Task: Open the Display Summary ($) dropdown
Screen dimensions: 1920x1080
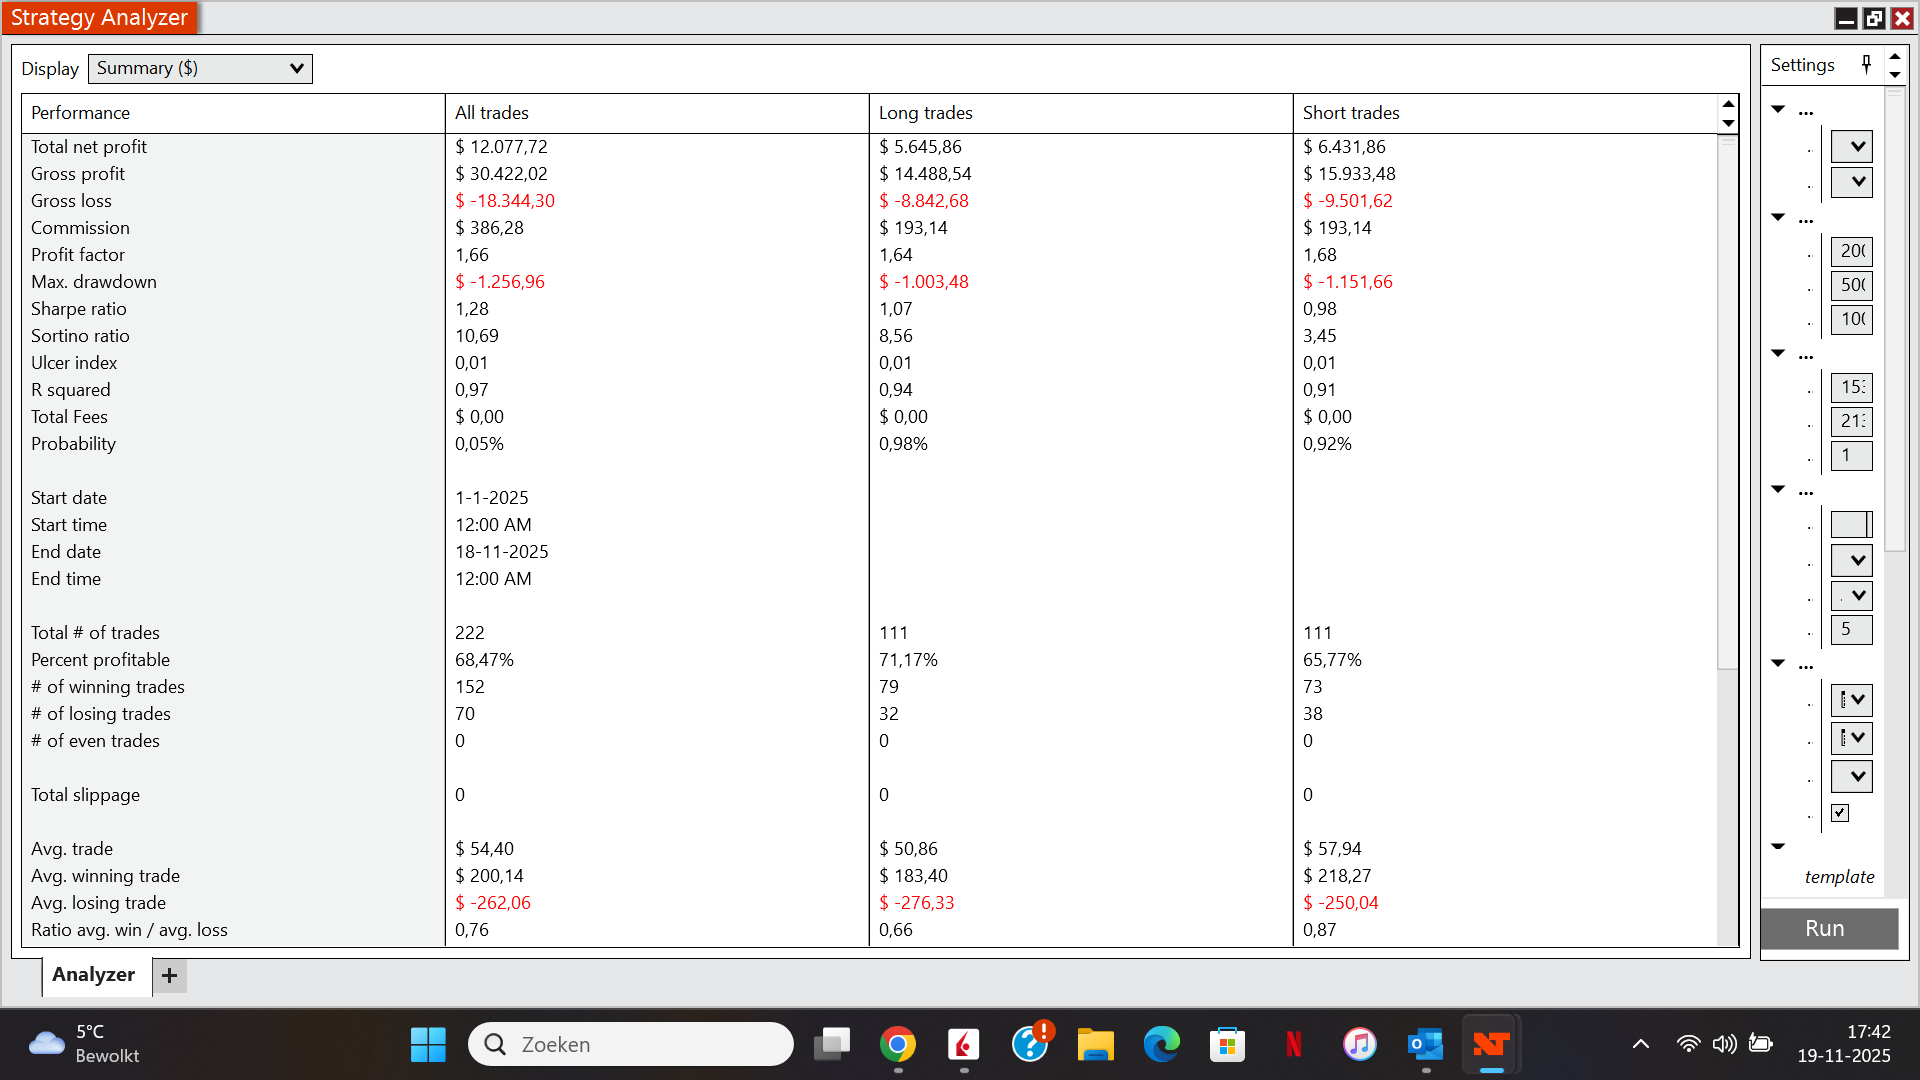Action: point(200,68)
